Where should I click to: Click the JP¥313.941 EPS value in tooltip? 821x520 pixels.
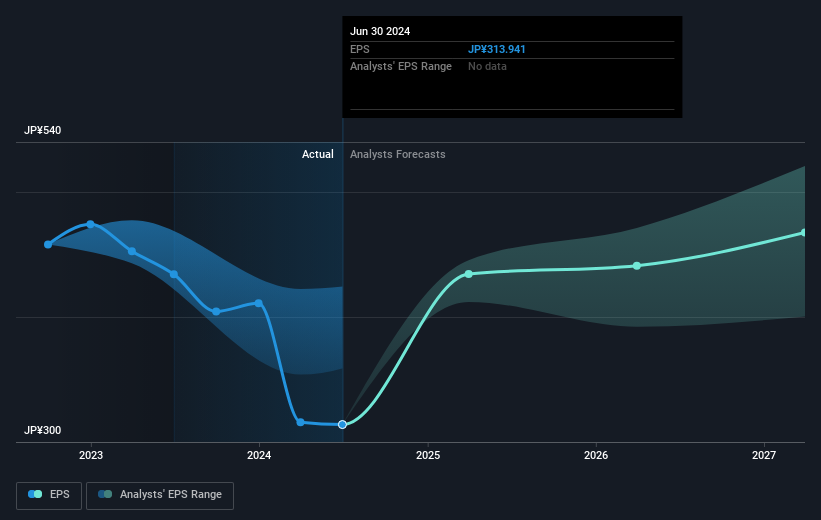(x=496, y=49)
